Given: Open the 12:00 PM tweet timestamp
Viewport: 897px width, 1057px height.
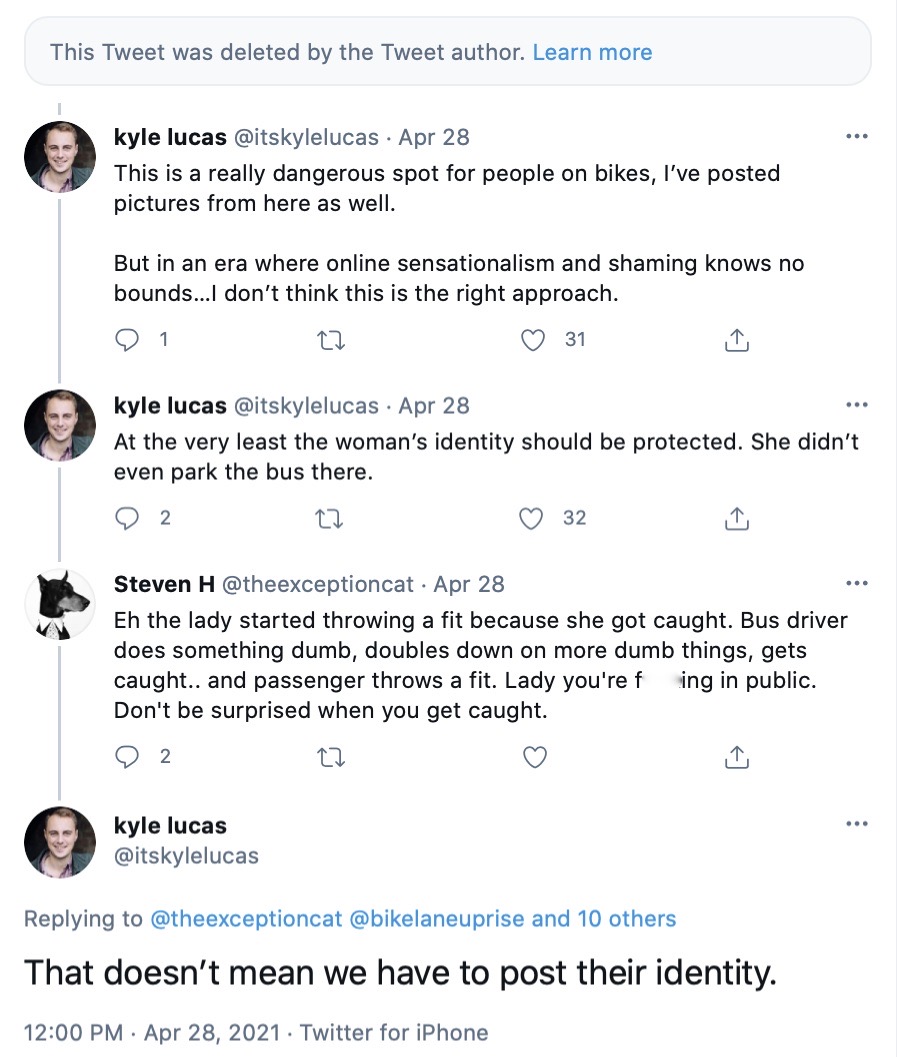Looking at the screenshot, I should pyautogui.click(x=72, y=1032).
